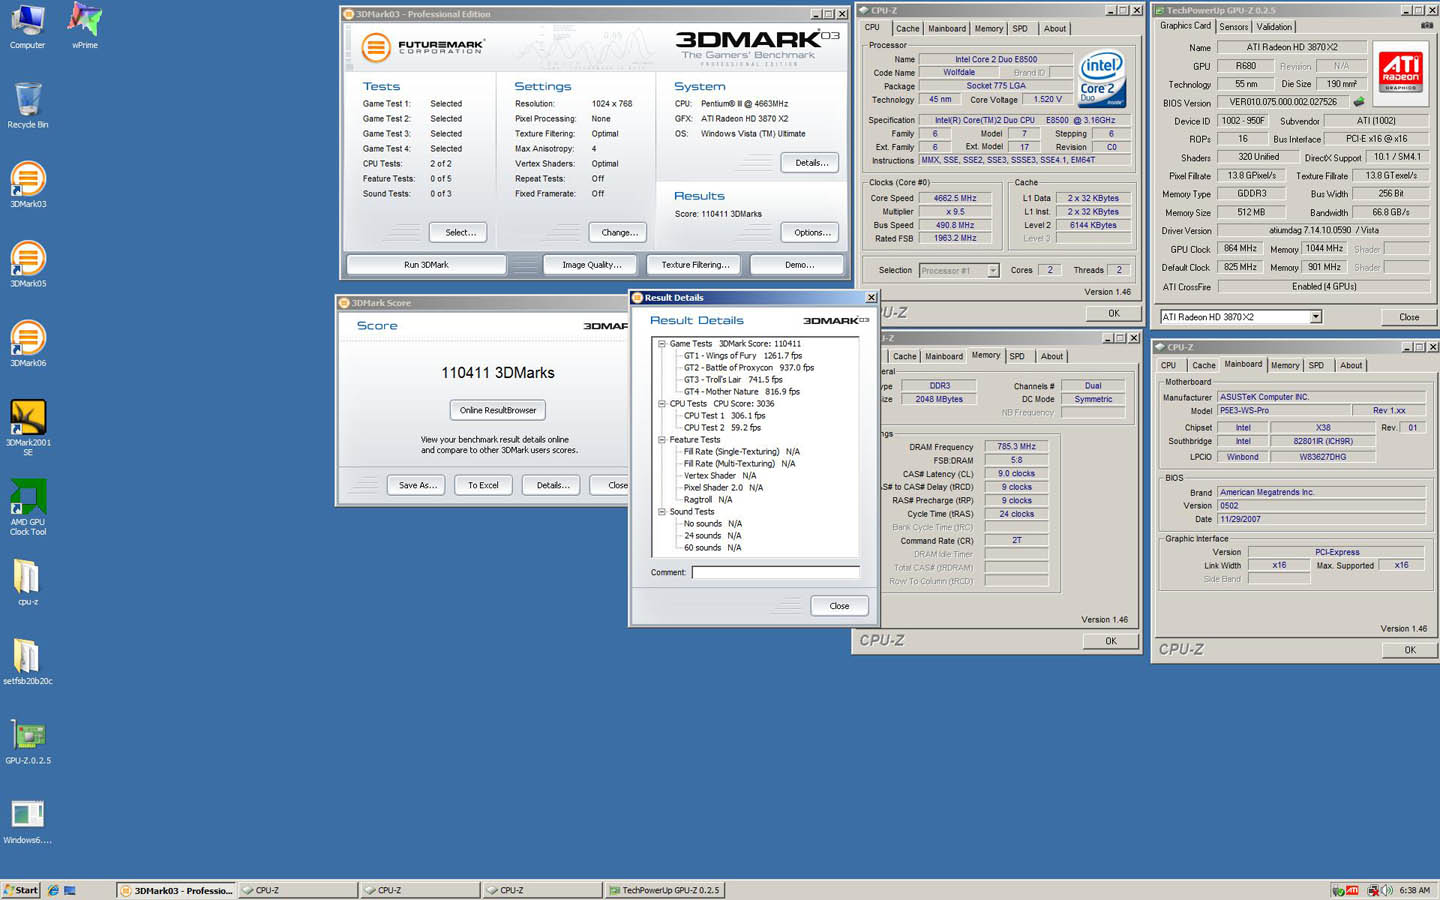Select the Graphics Card tab in GPU-Z
The height and width of the screenshot is (900, 1440).
1185,26
